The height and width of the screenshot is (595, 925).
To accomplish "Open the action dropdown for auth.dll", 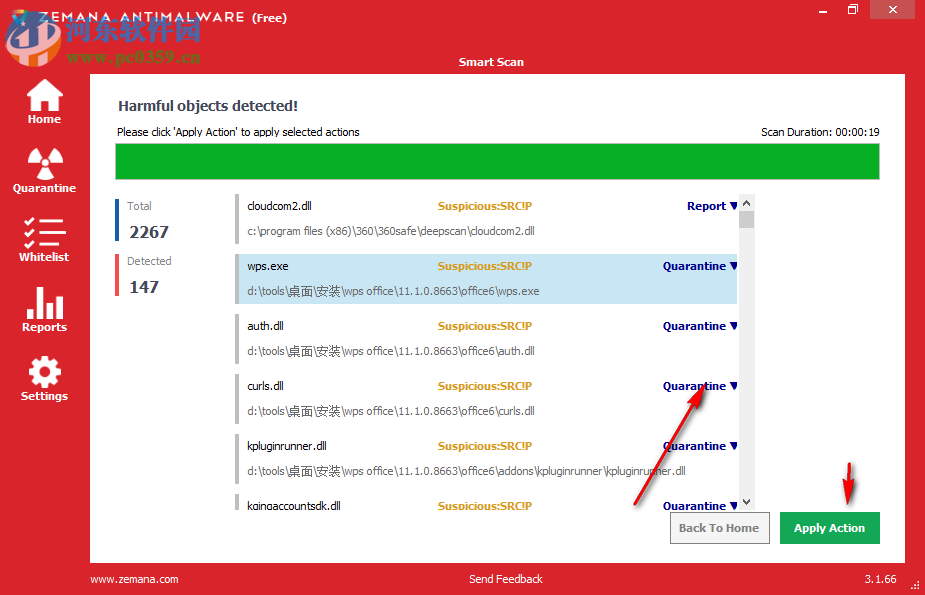I will tap(699, 326).
